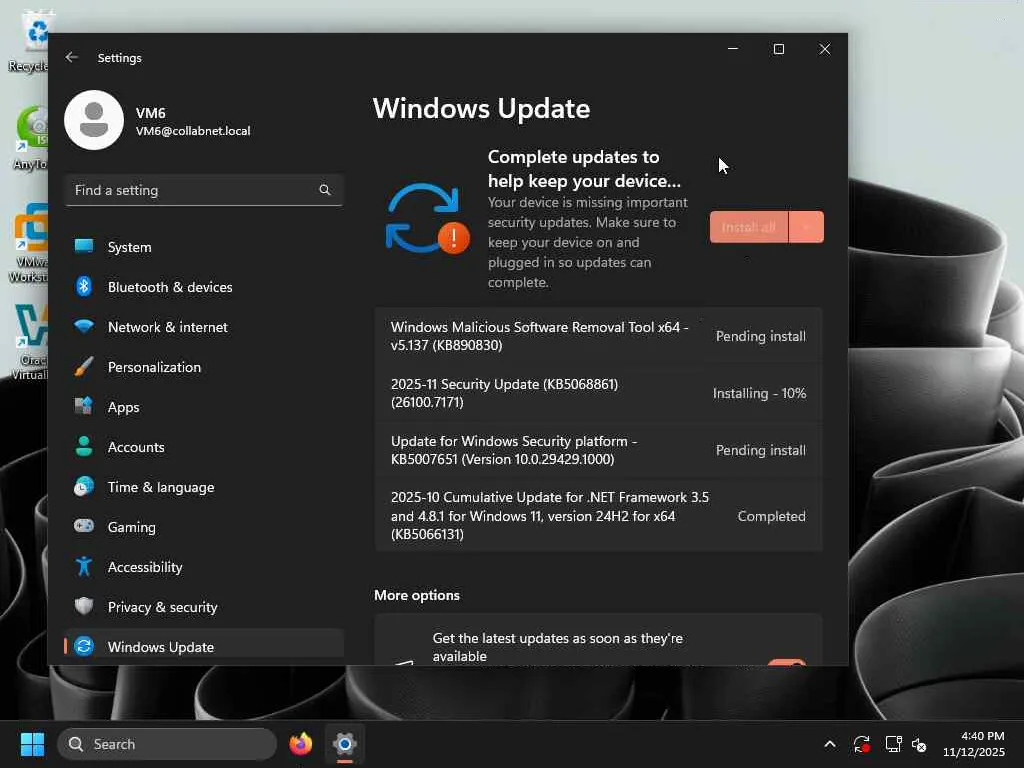The image size is (1024, 768).
Task: Maximize the Settings window
Action: (778, 49)
